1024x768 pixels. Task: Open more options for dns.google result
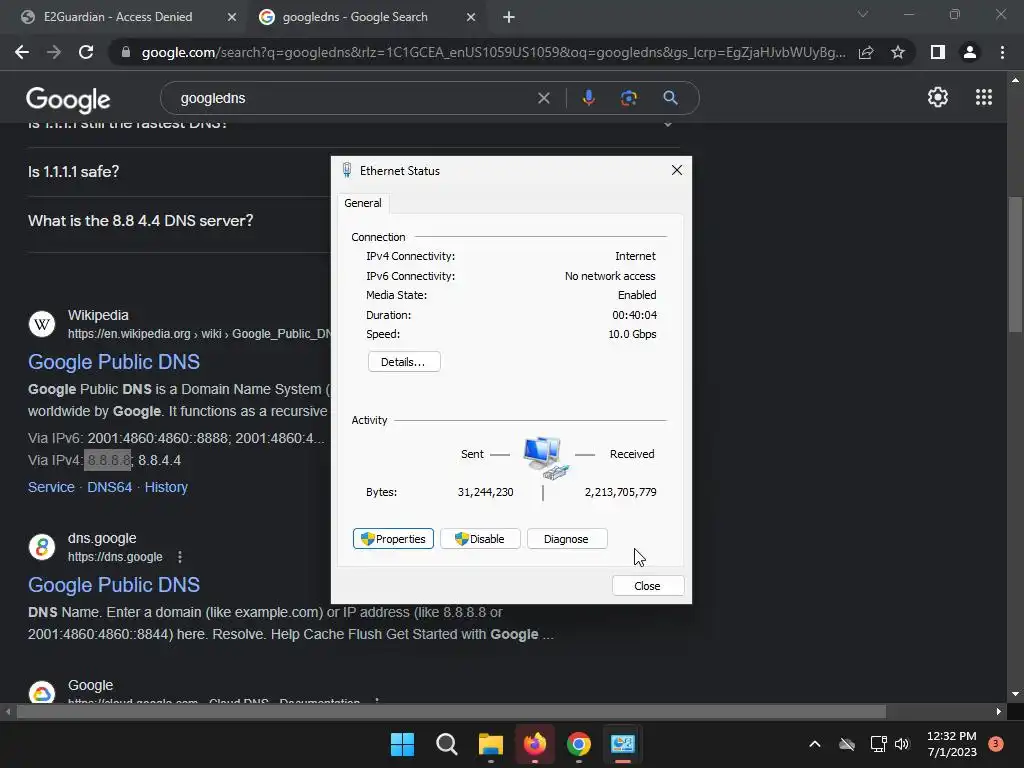(180, 557)
